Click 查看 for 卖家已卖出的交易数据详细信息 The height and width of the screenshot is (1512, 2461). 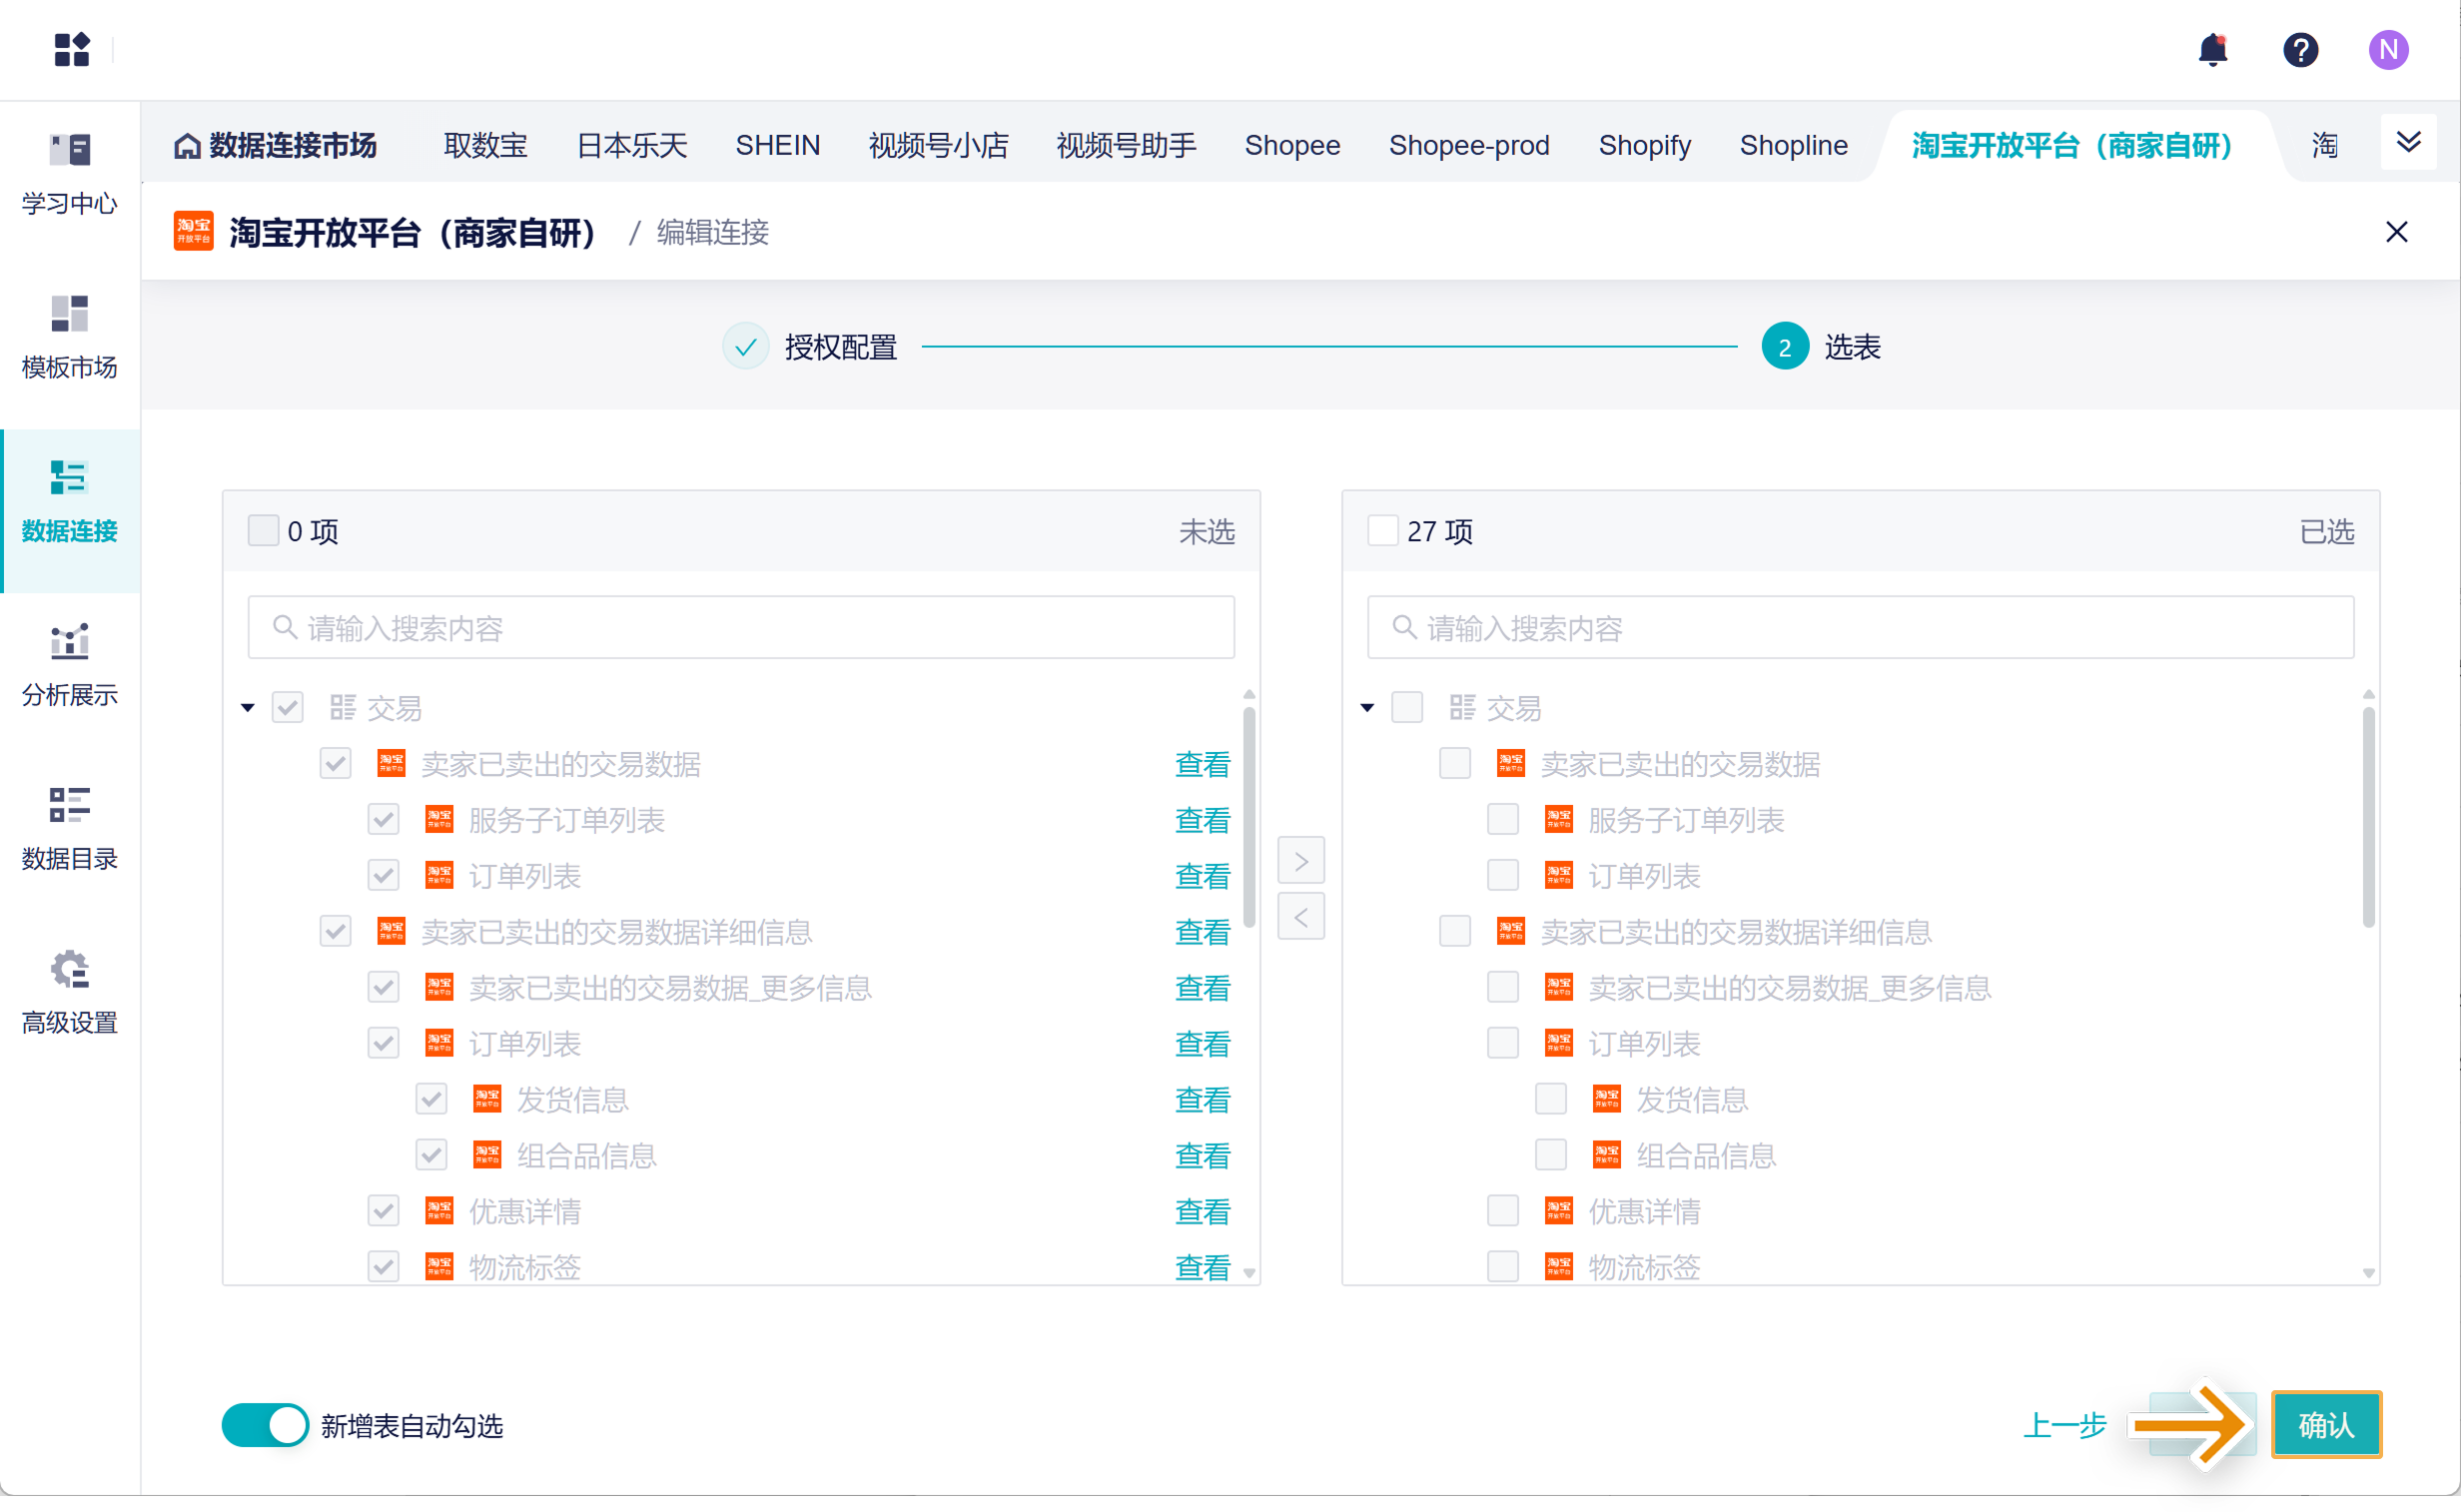point(1202,932)
